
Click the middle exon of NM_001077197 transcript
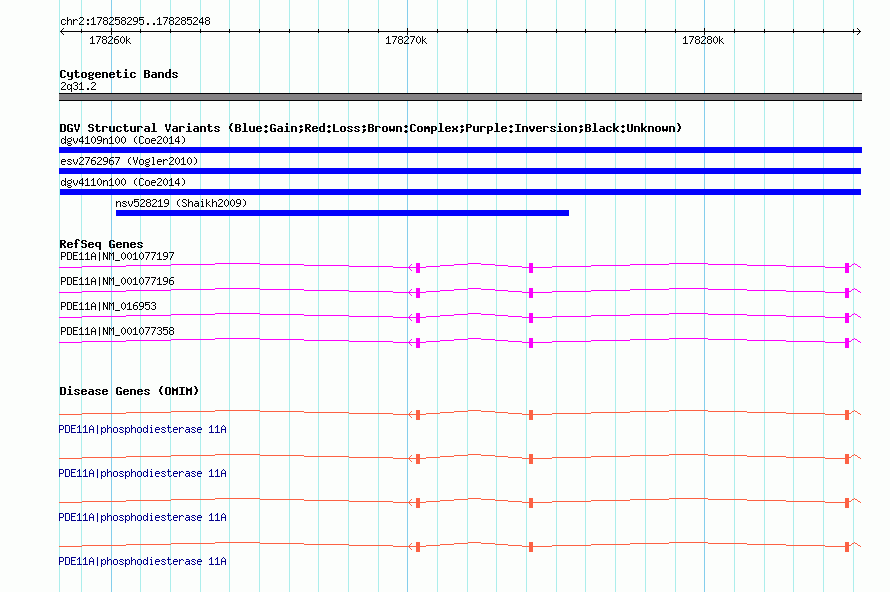pyautogui.click(x=531, y=268)
